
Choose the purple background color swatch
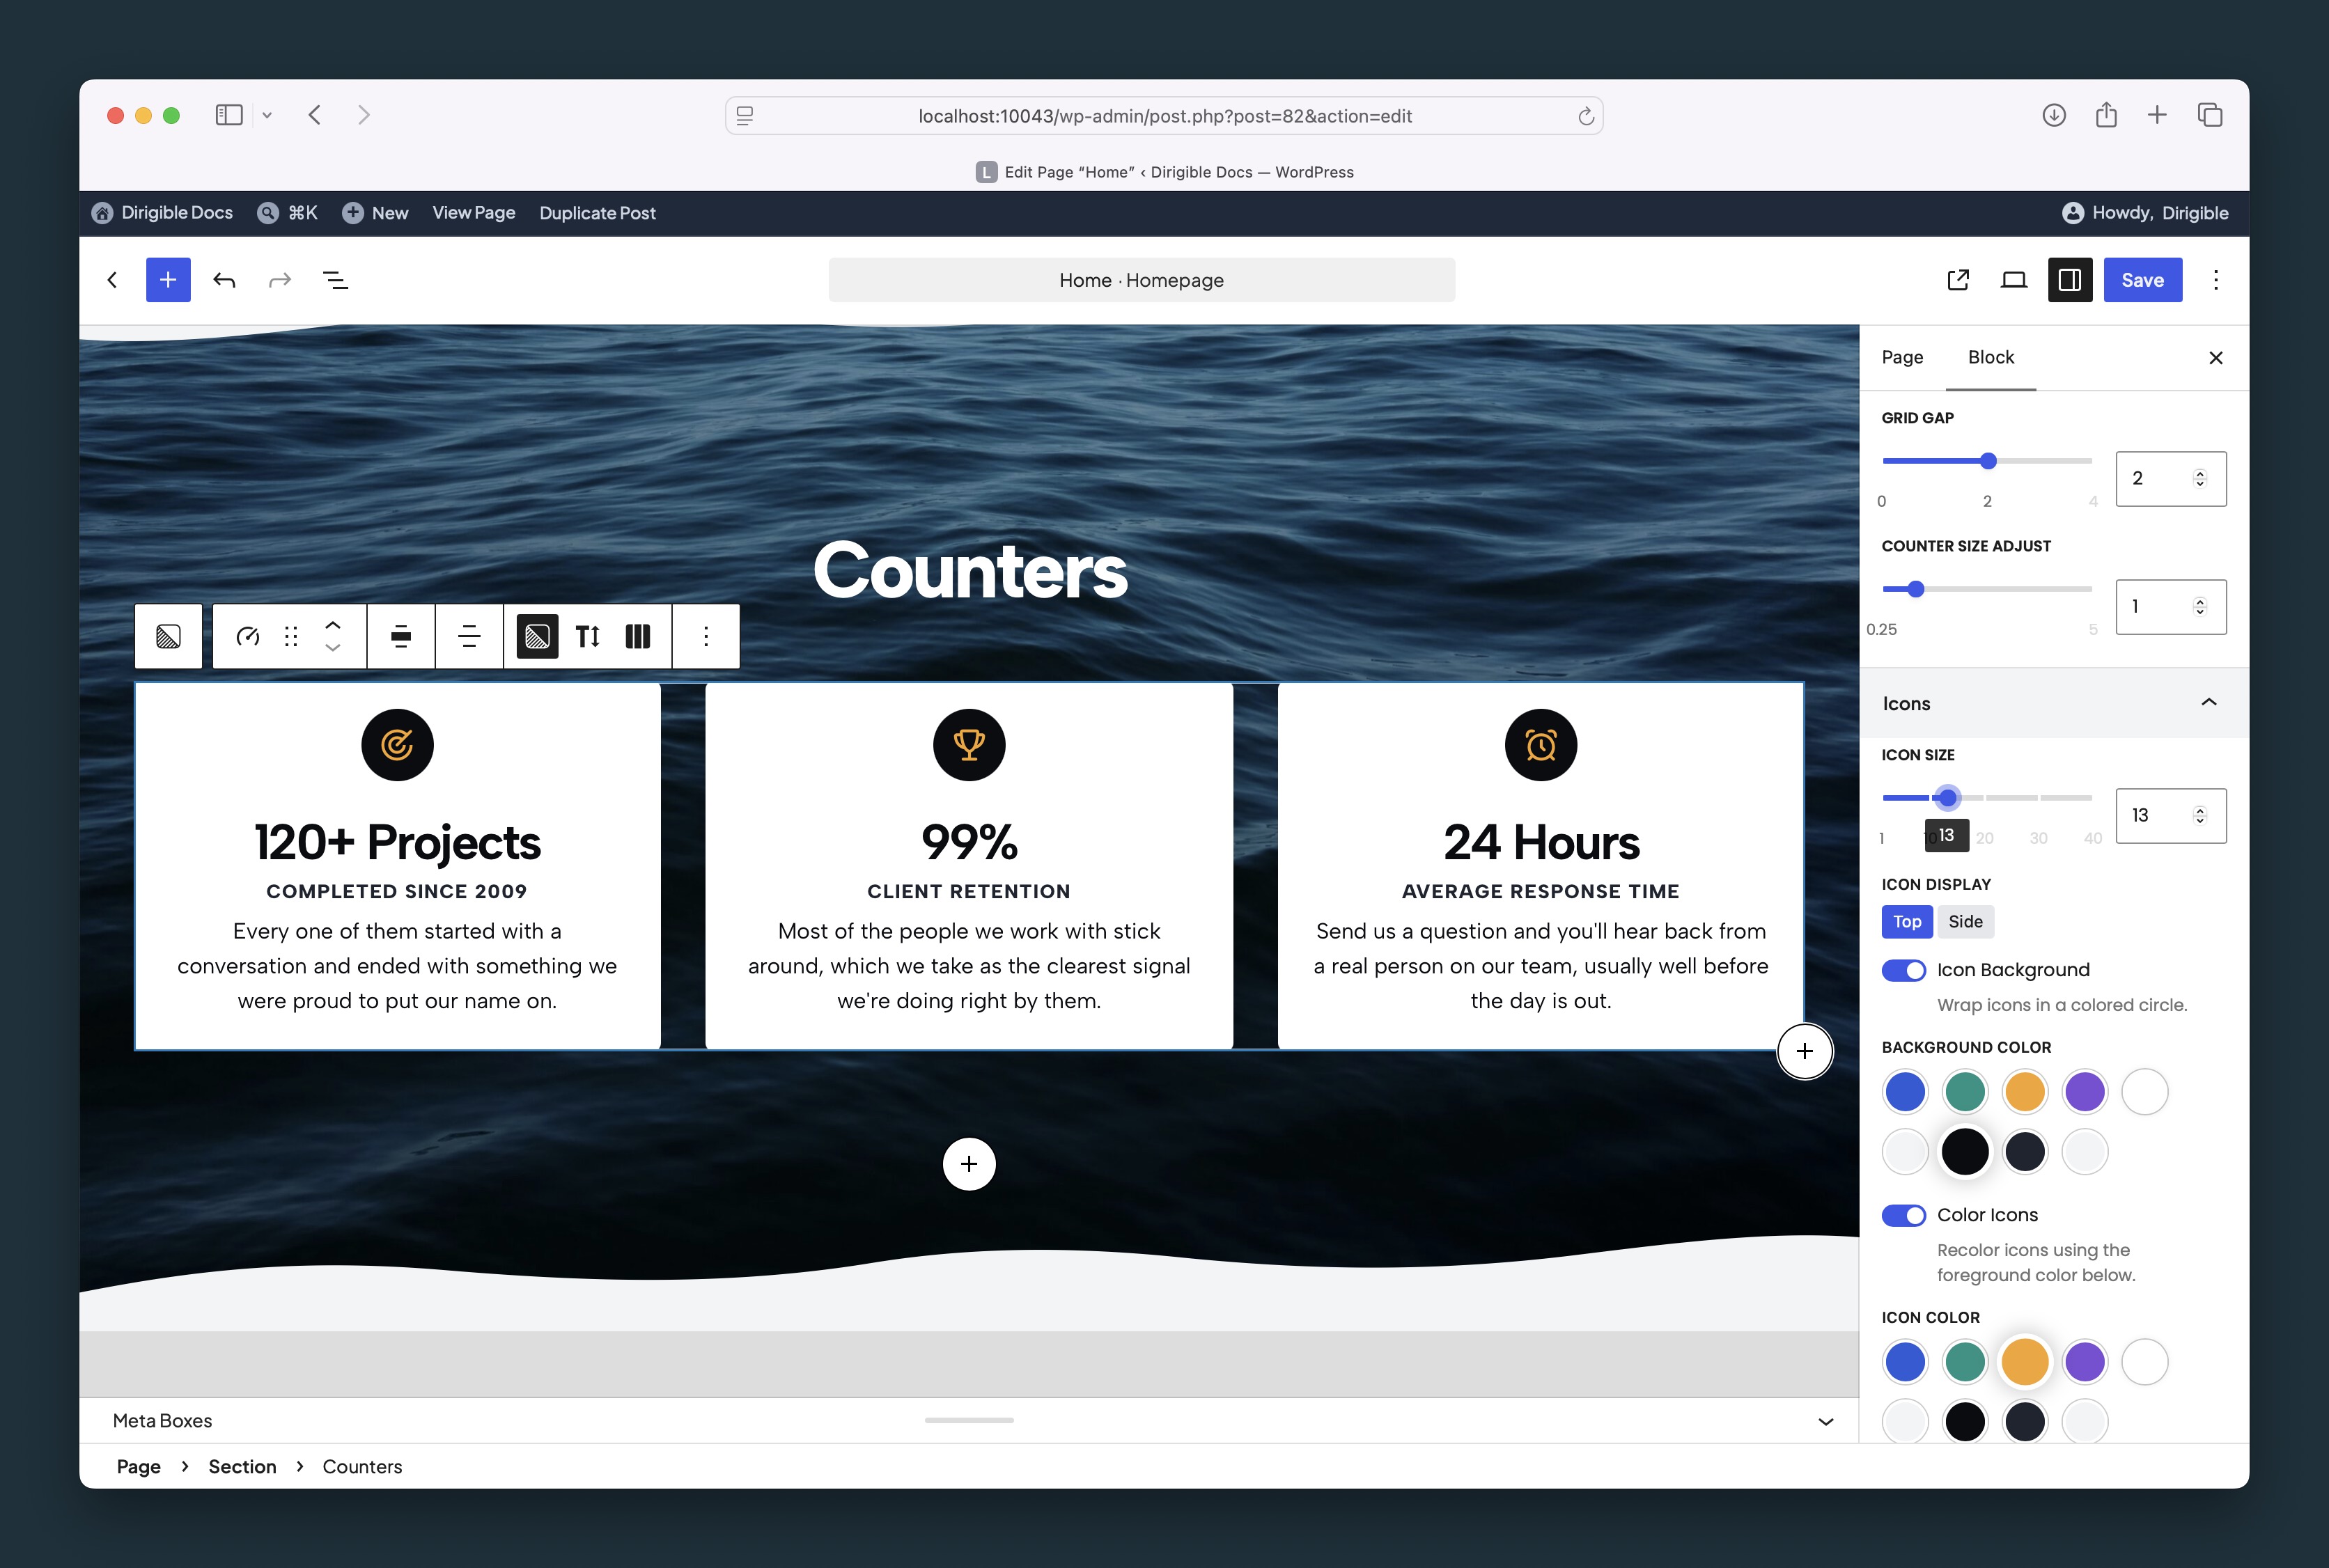pyautogui.click(x=2084, y=1092)
